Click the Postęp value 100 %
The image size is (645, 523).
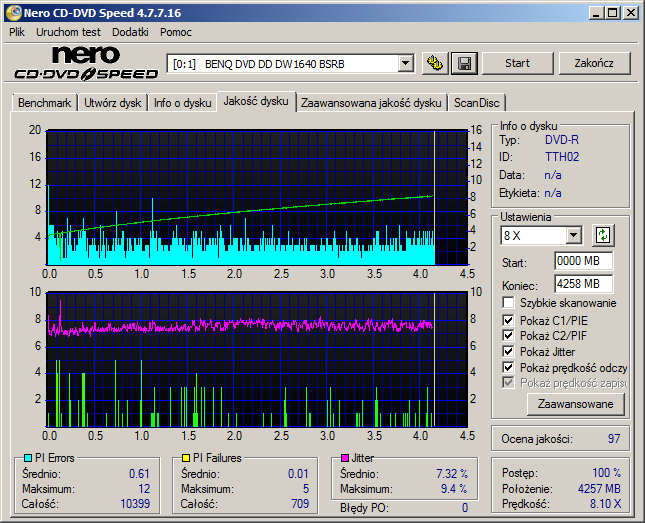point(607,473)
